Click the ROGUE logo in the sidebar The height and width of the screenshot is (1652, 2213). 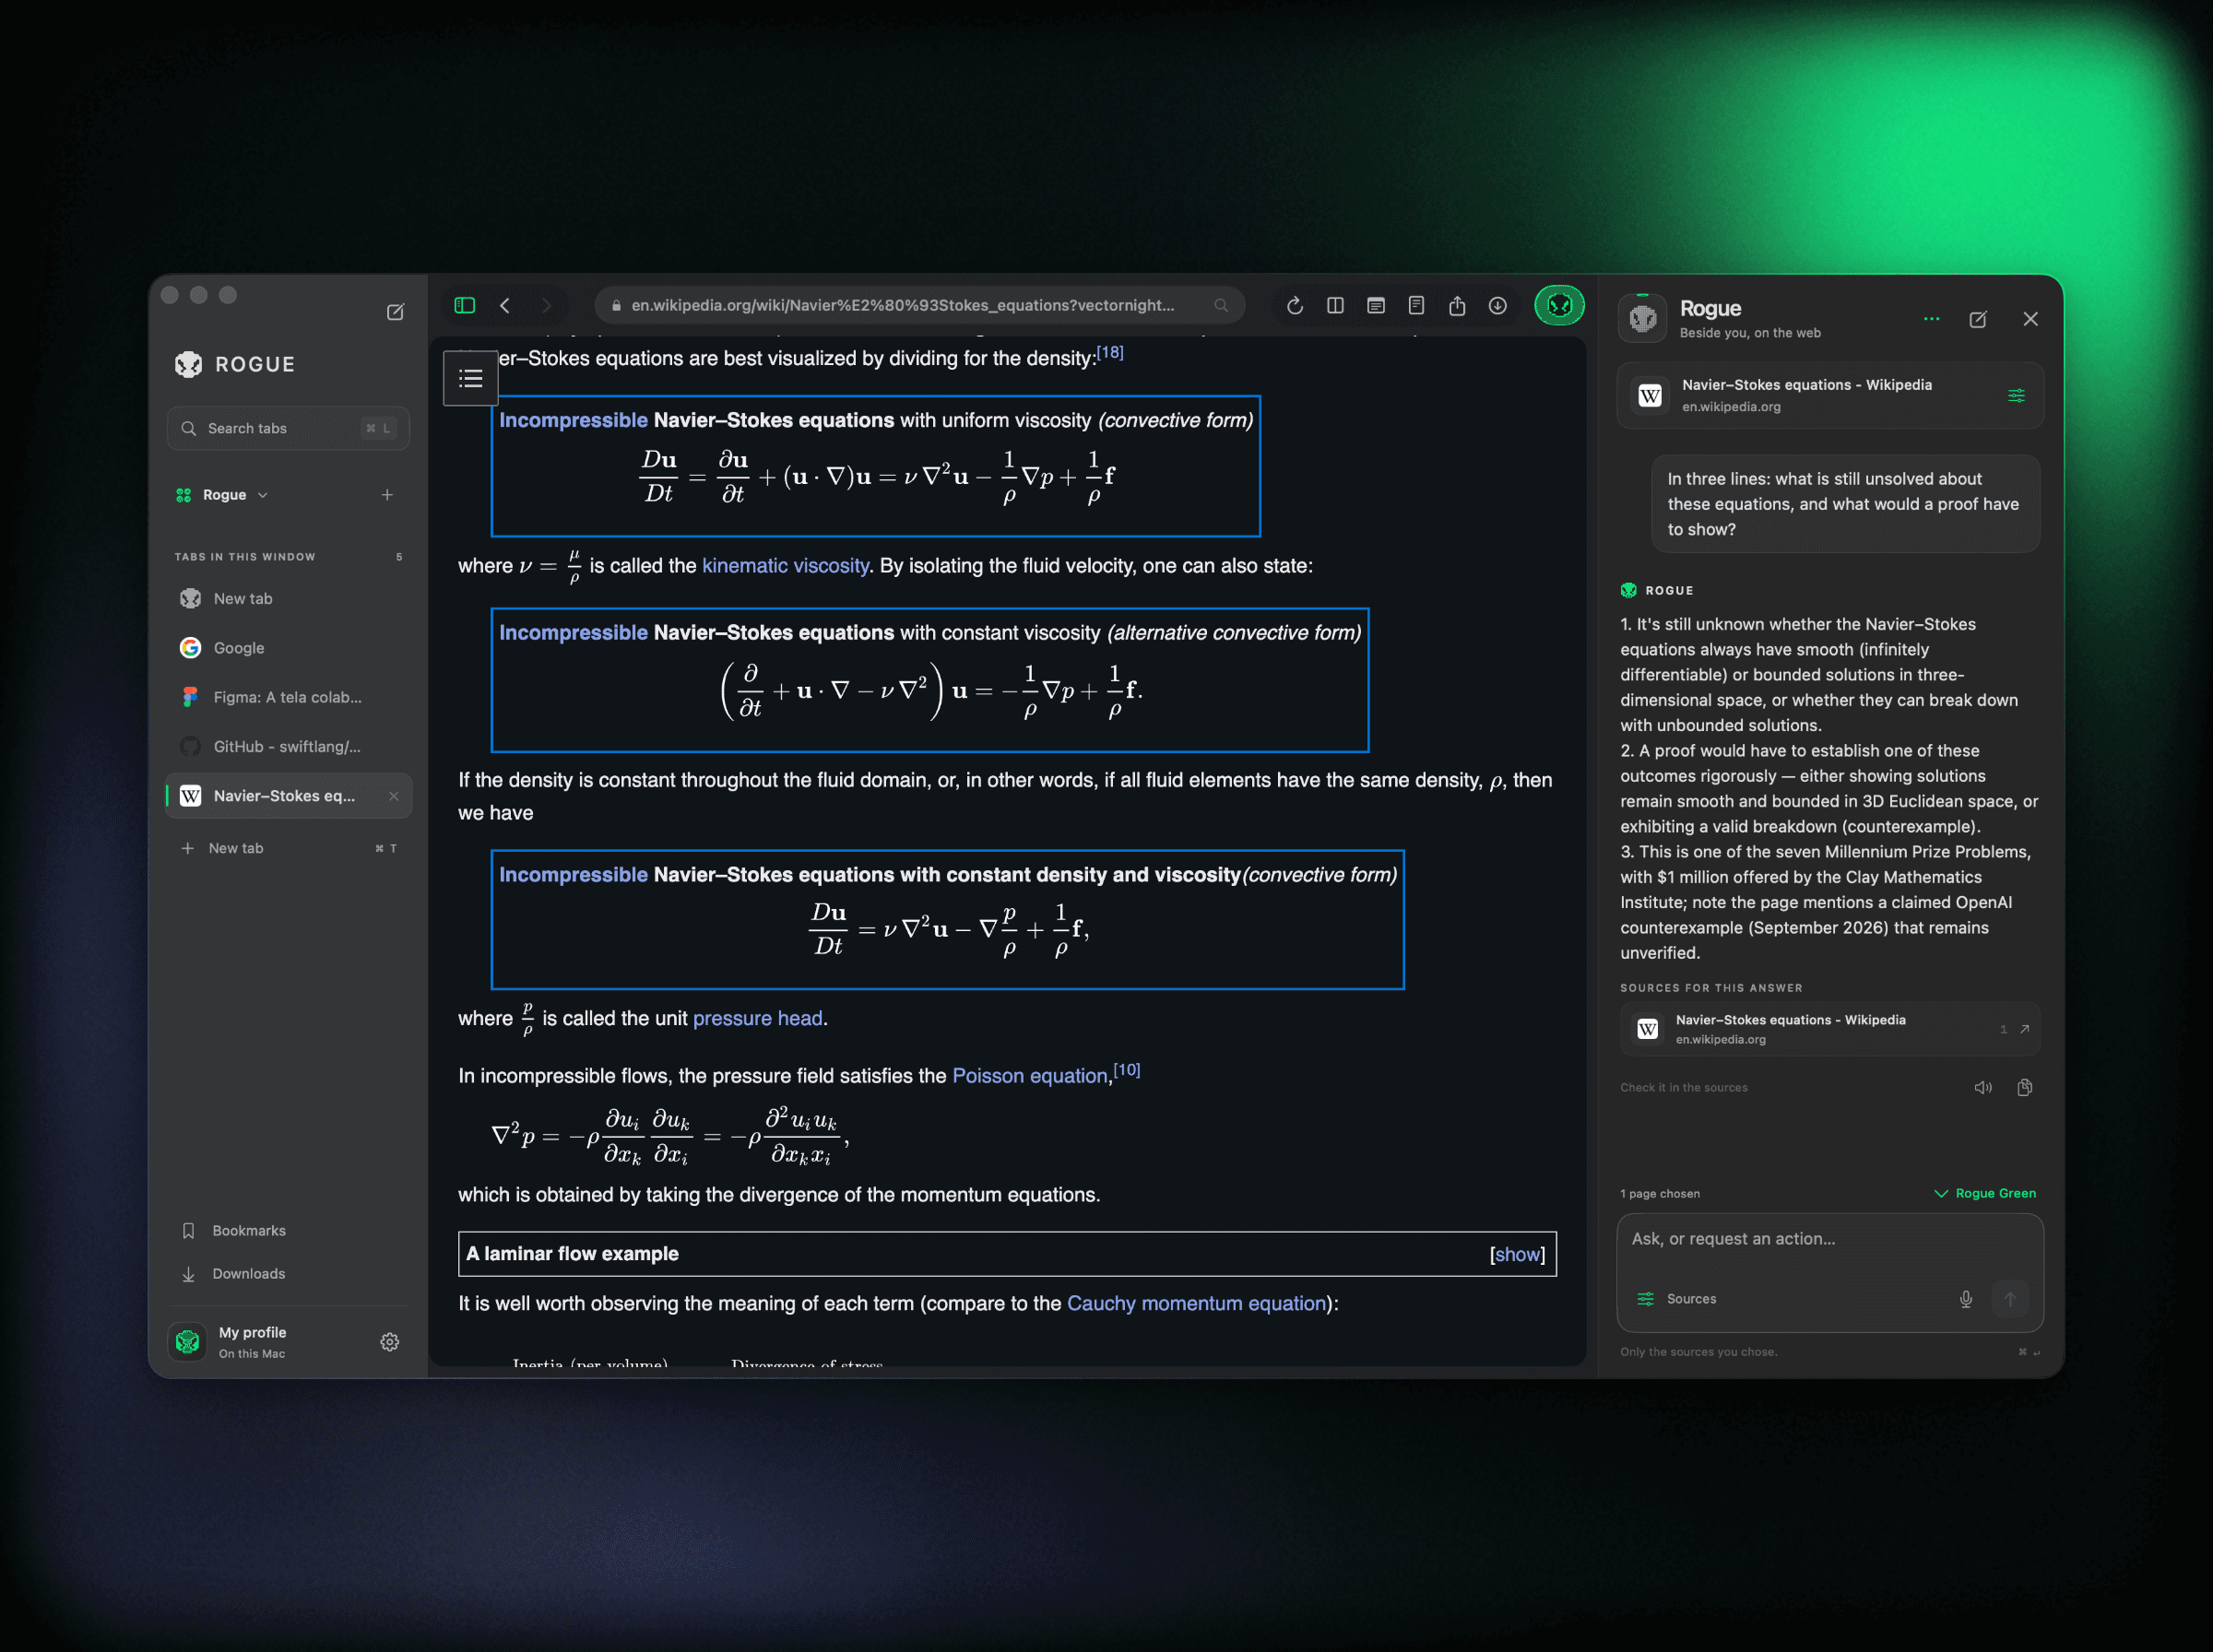coord(235,364)
